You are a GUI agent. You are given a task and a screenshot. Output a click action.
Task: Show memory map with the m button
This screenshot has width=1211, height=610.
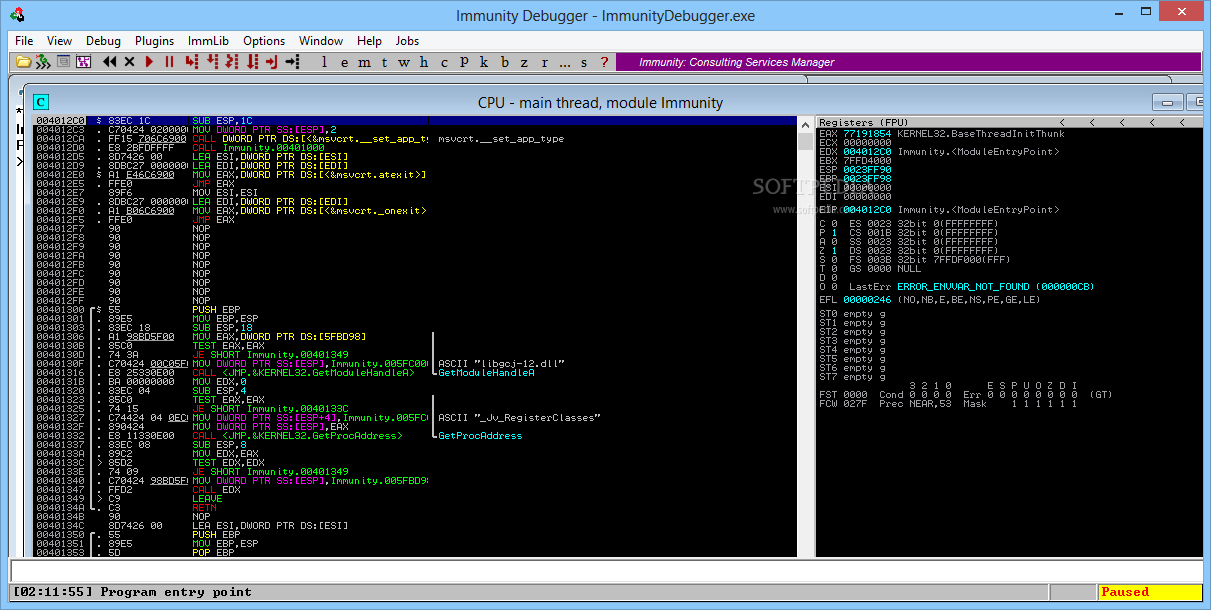[x=364, y=62]
